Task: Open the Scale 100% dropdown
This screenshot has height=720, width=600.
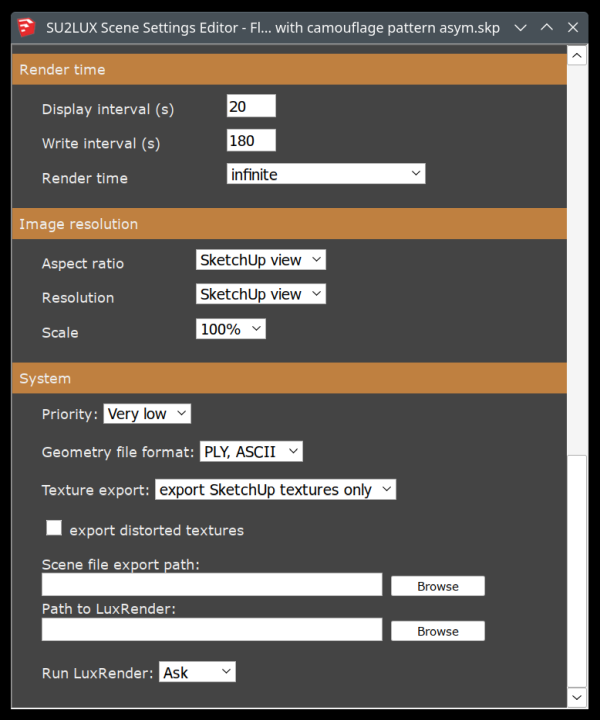Action: (231, 329)
